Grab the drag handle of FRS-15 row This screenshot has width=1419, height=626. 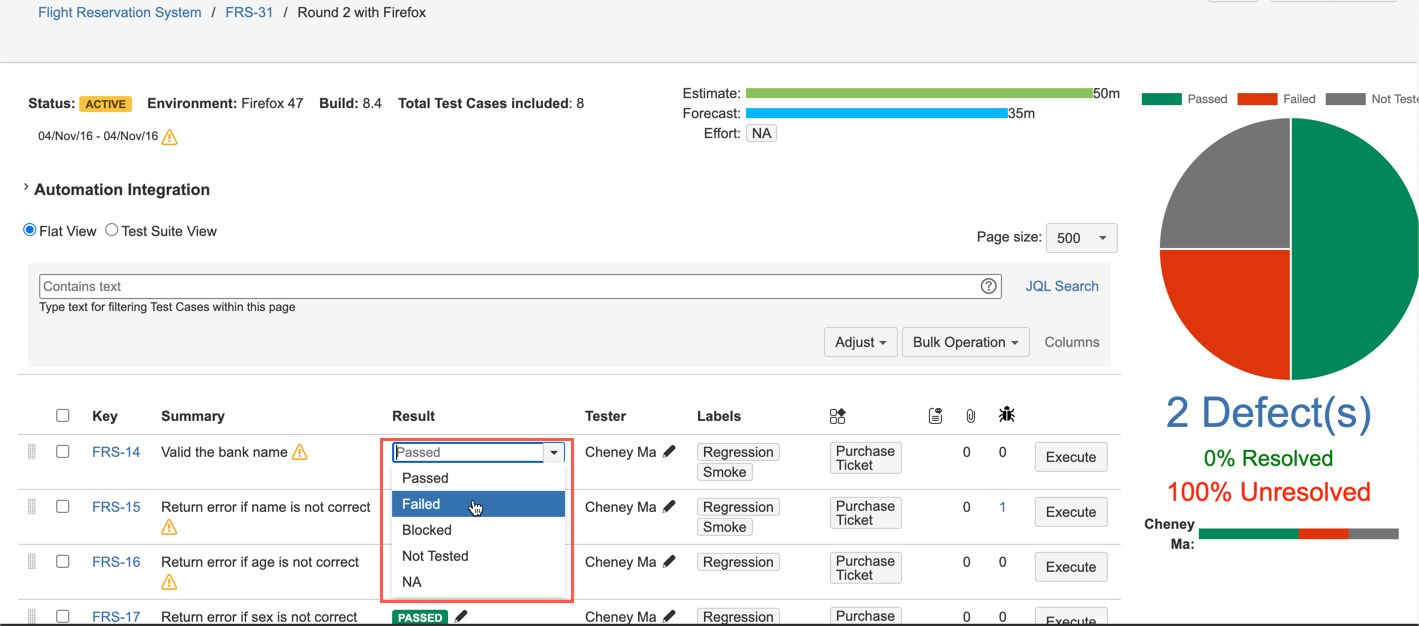32,507
